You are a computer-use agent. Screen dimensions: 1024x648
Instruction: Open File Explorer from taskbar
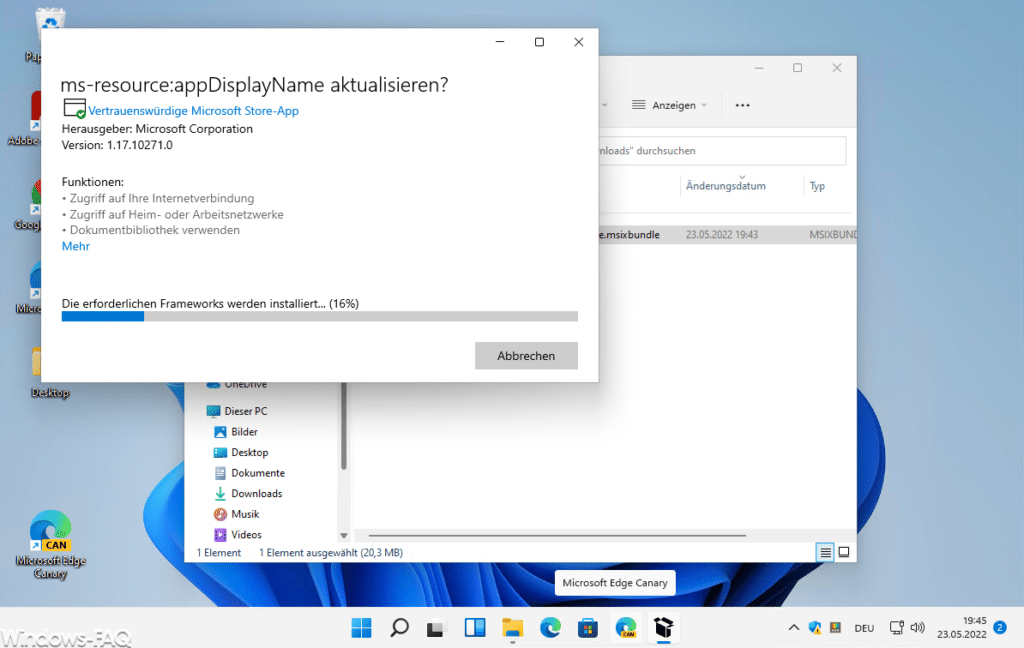[513, 628]
